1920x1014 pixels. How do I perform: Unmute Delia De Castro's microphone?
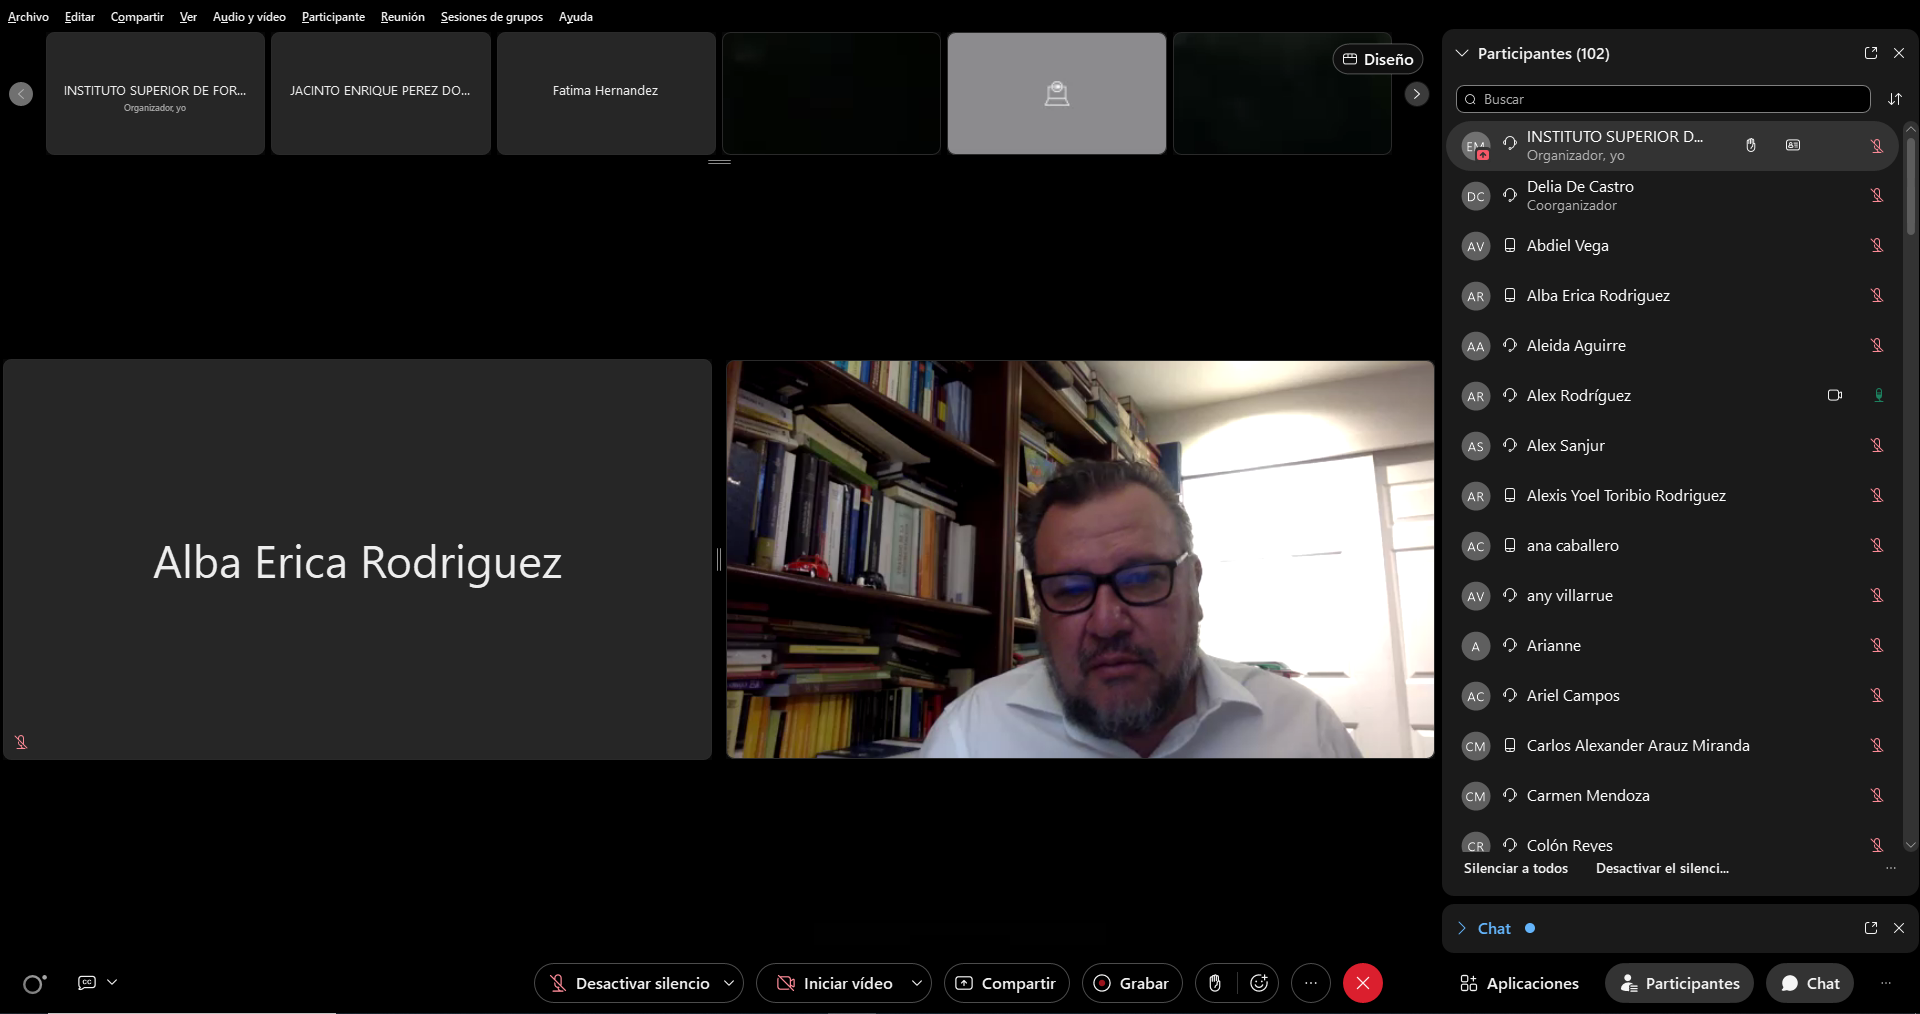pyautogui.click(x=1877, y=196)
